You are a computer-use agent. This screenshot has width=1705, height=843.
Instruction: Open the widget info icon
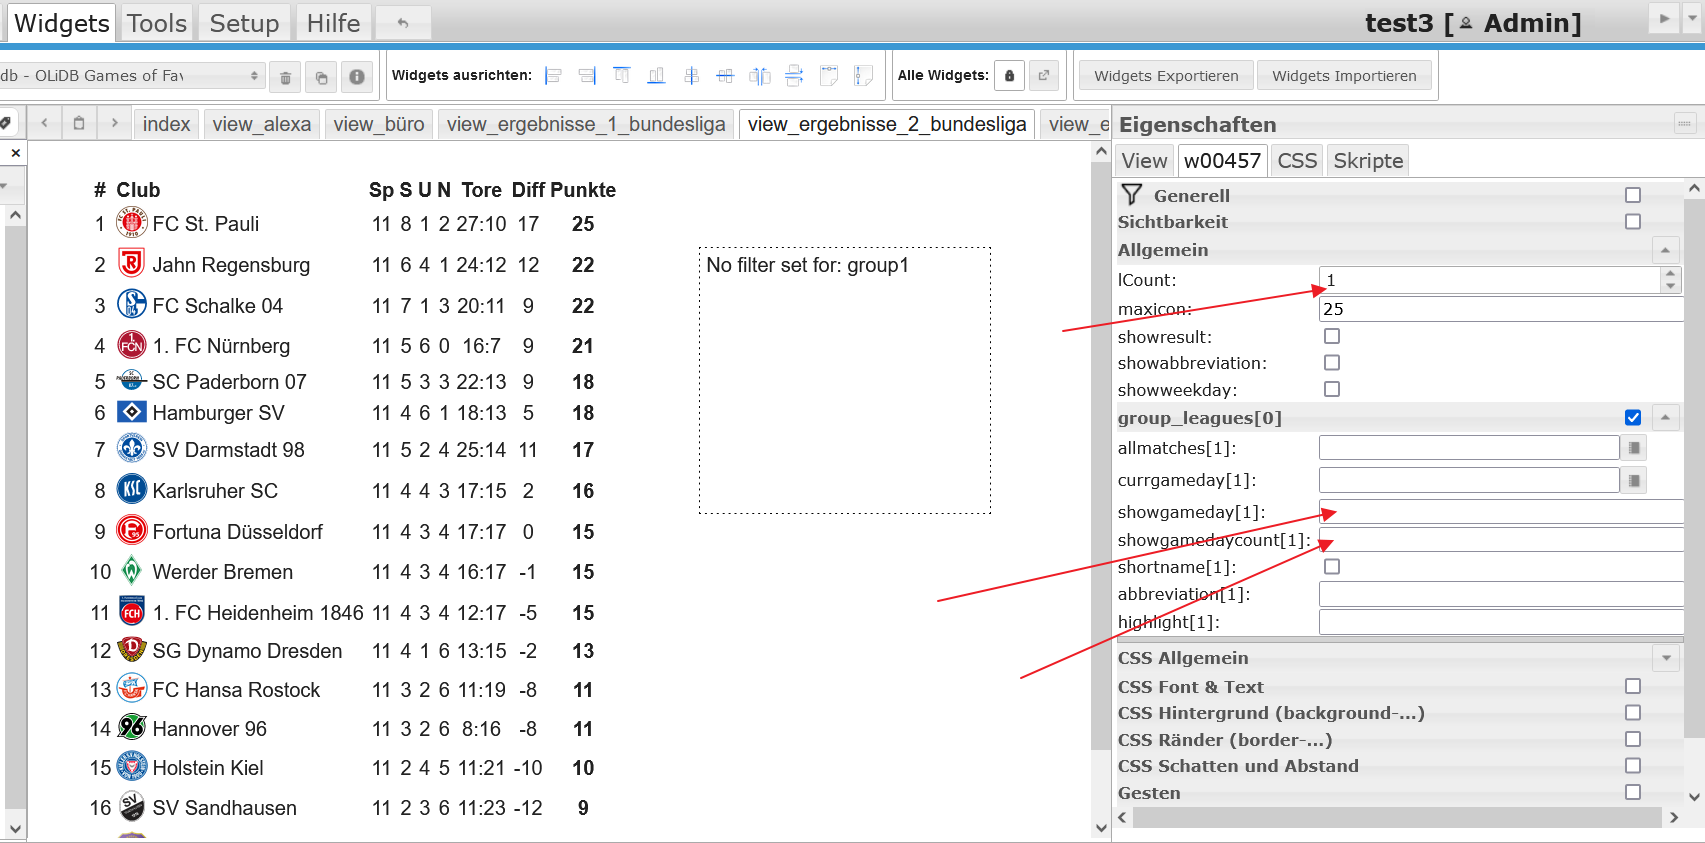[x=356, y=77]
